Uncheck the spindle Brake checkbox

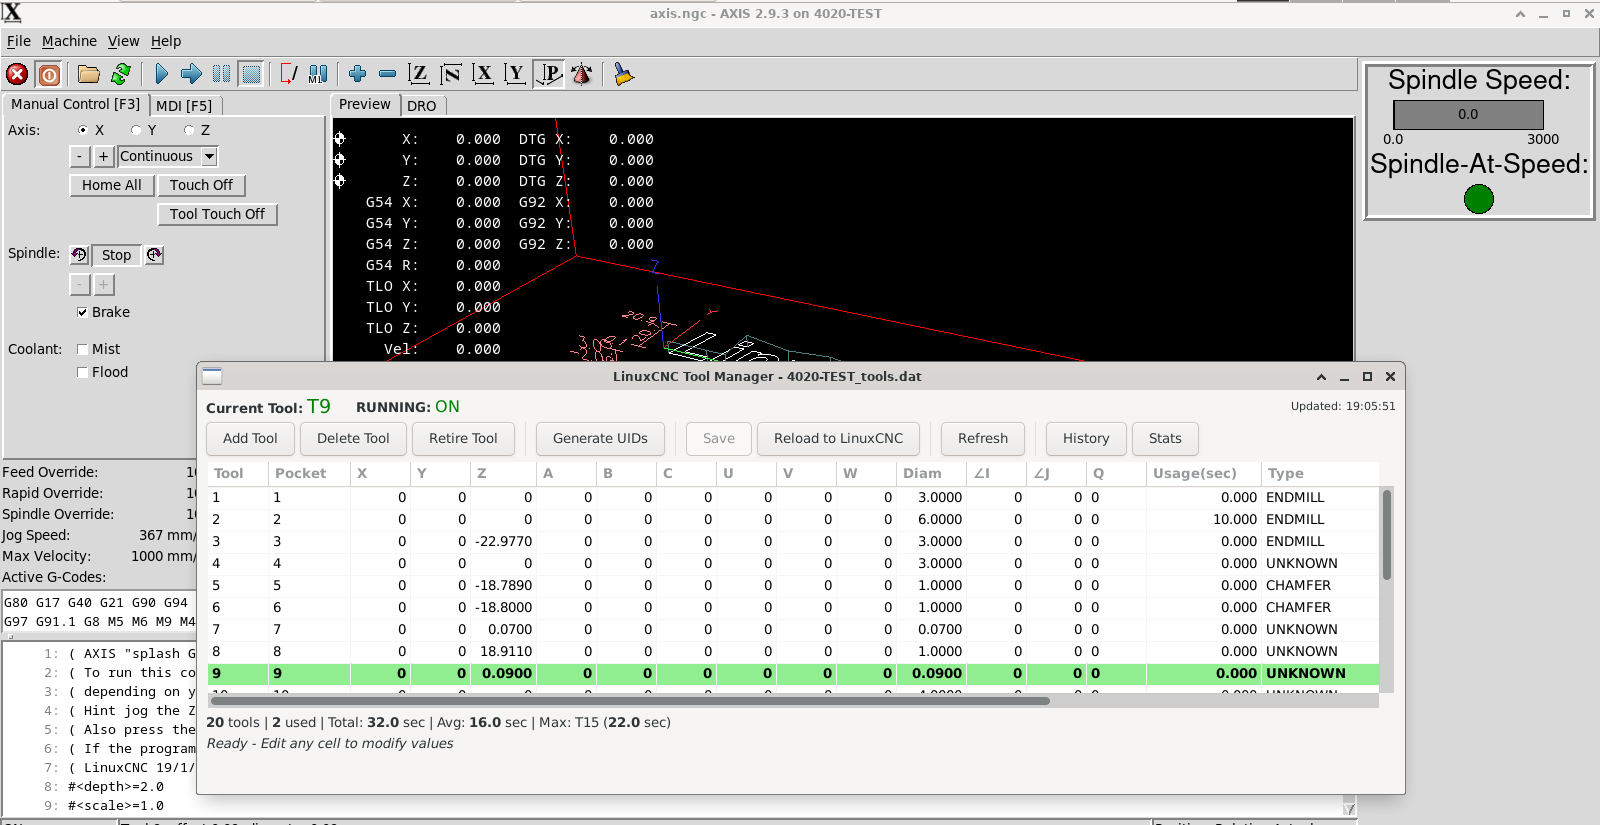pyautogui.click(x=83, y=312)
